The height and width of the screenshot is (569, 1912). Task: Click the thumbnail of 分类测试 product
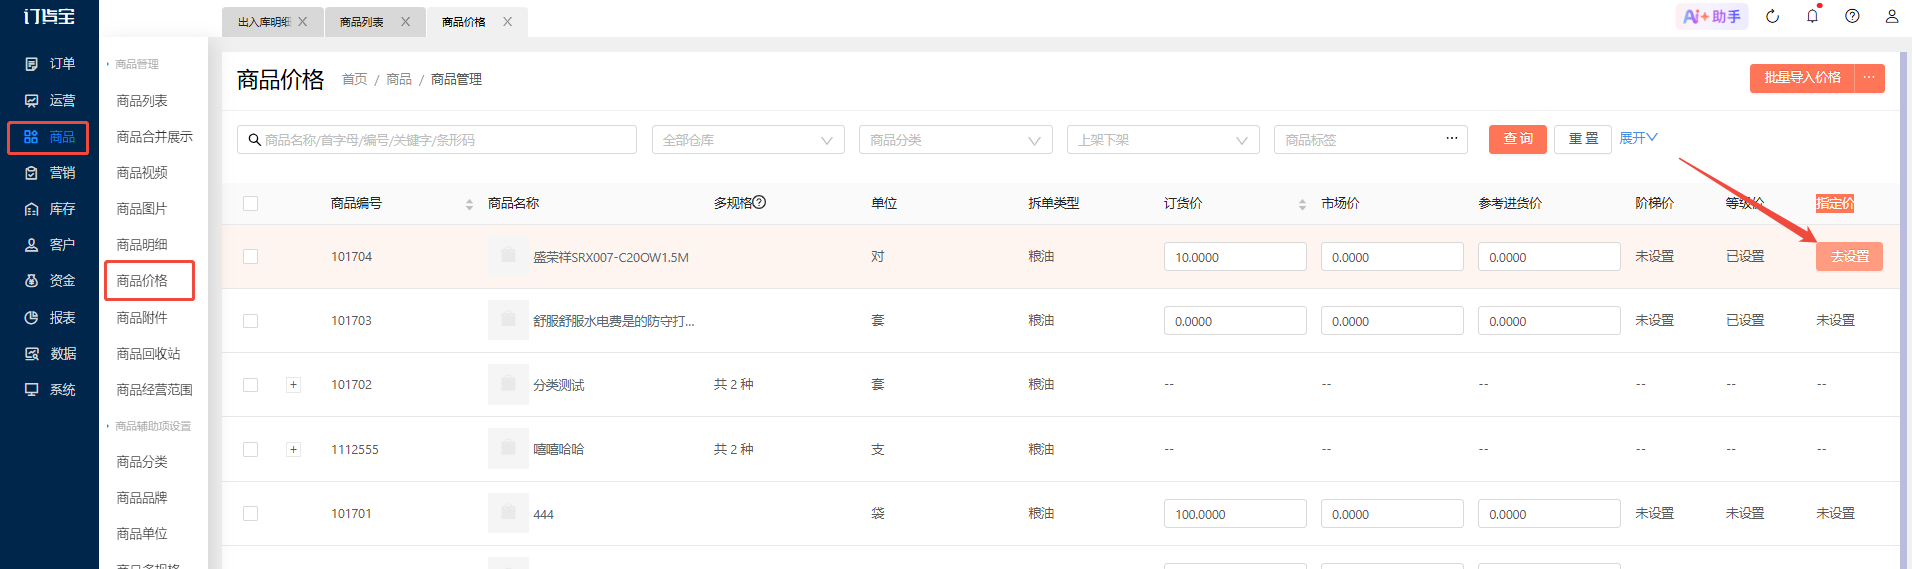(508, 385)
